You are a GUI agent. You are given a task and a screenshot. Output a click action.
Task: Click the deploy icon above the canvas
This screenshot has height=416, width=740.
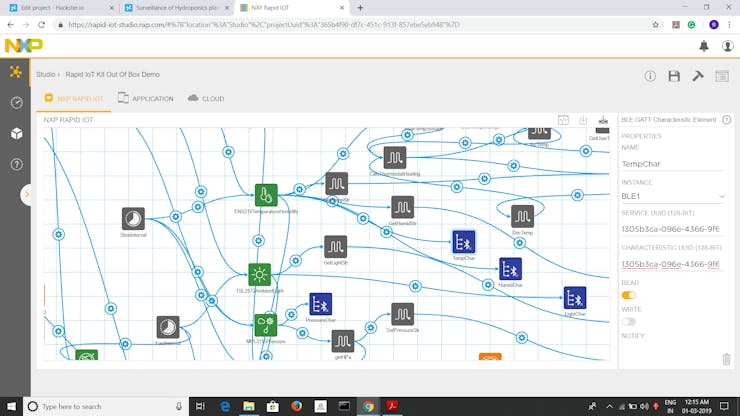pos(603,120)
